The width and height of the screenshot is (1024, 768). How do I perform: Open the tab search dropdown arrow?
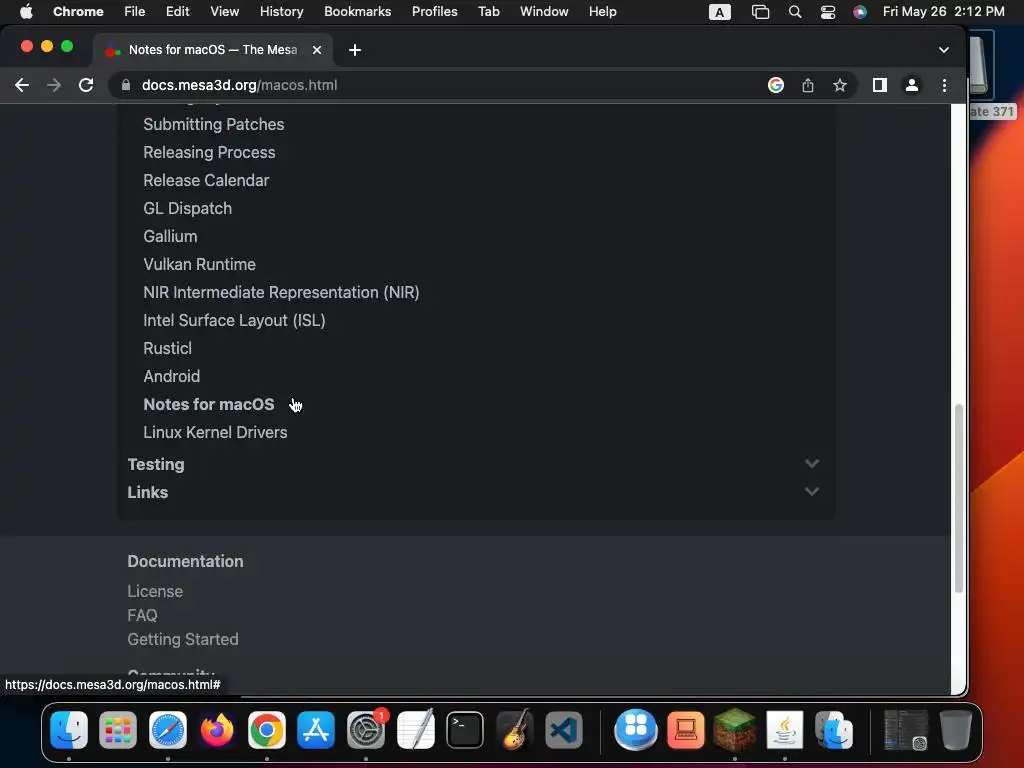(944, 50)
